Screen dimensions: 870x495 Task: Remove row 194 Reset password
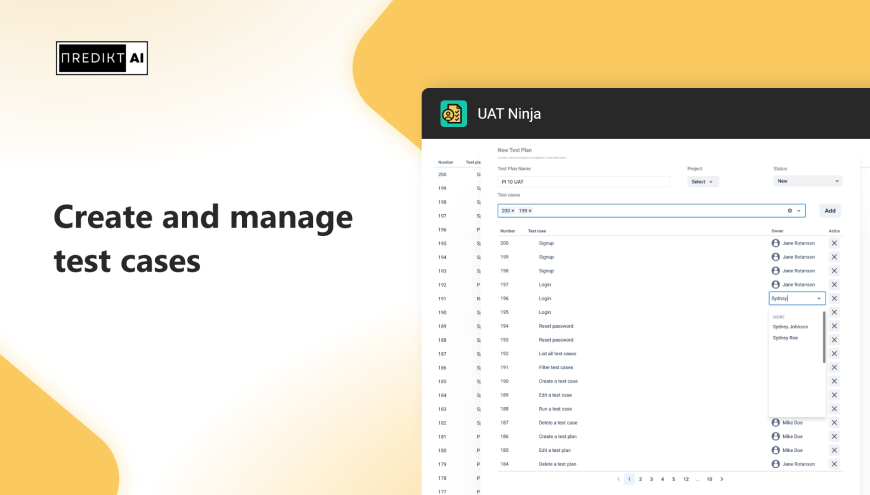click(x=834, y=326)
